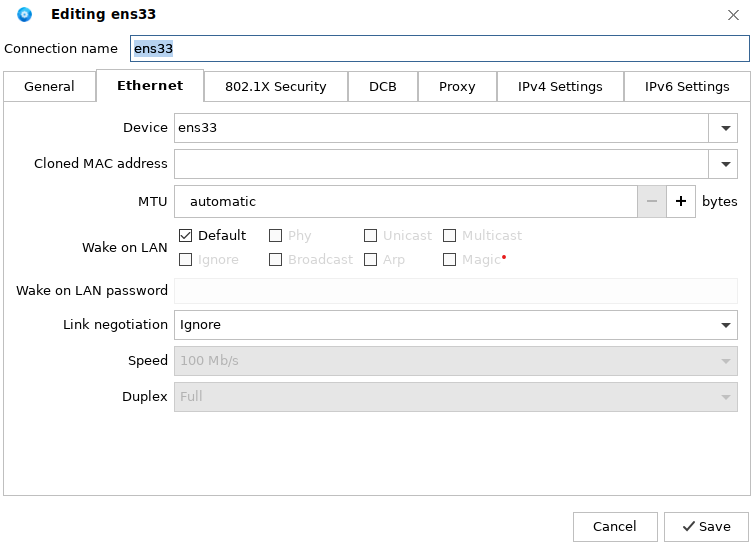Expand the Cloned MAC address dropdown
This screenshot has height=545, width=753.
coord(723,164)
